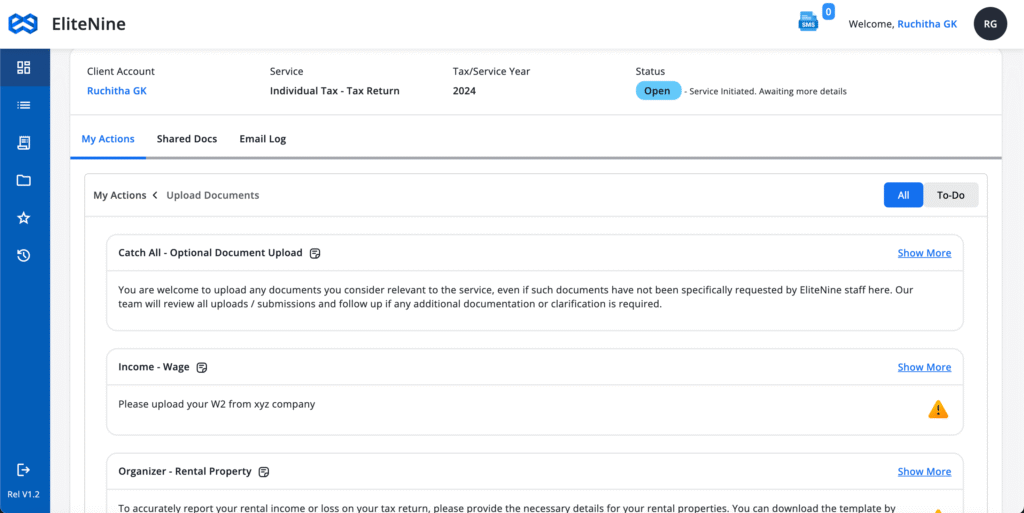Open the invoices sidebar icon
This screenshot has width=1024, height=513.
pyautogui.click(x=24, y=143)
